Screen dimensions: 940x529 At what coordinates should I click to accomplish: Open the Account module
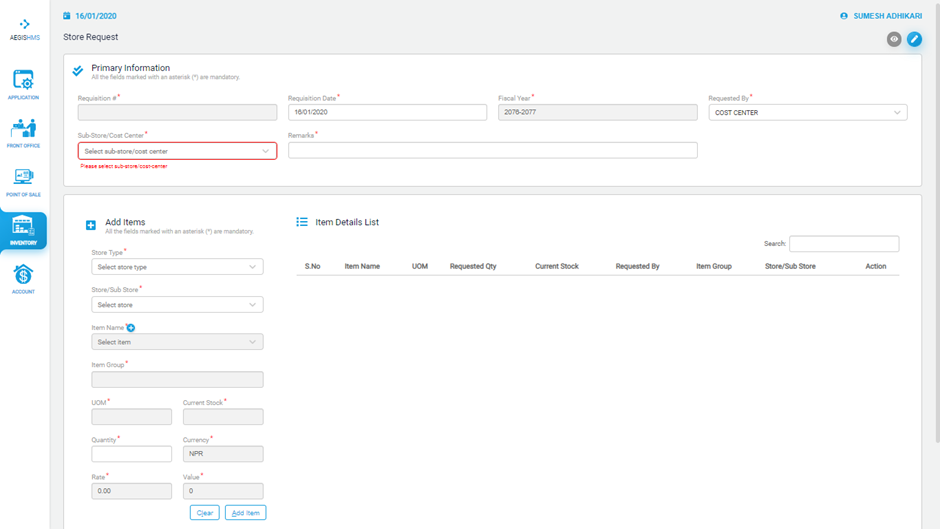pos(23,279)
